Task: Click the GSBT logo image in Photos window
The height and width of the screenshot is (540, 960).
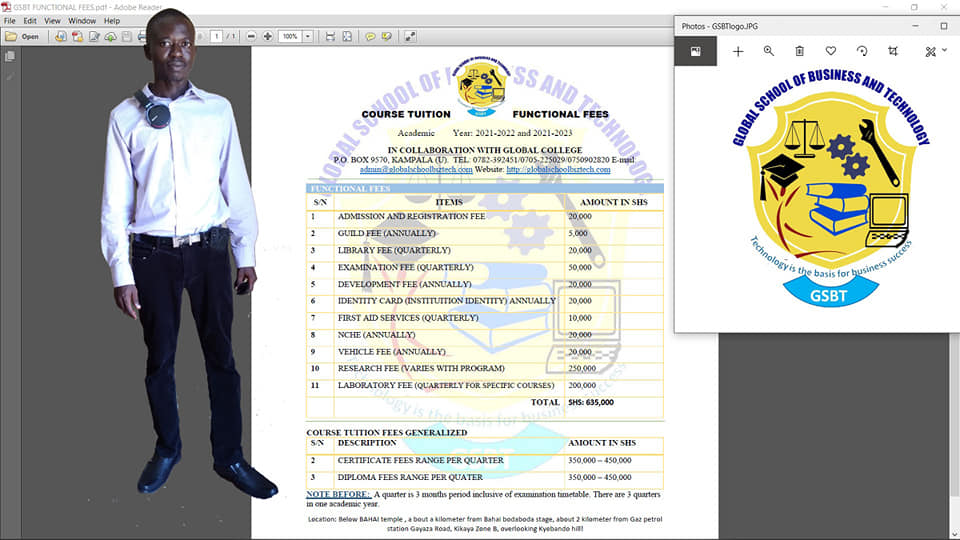Action: [x=830, y=190]
